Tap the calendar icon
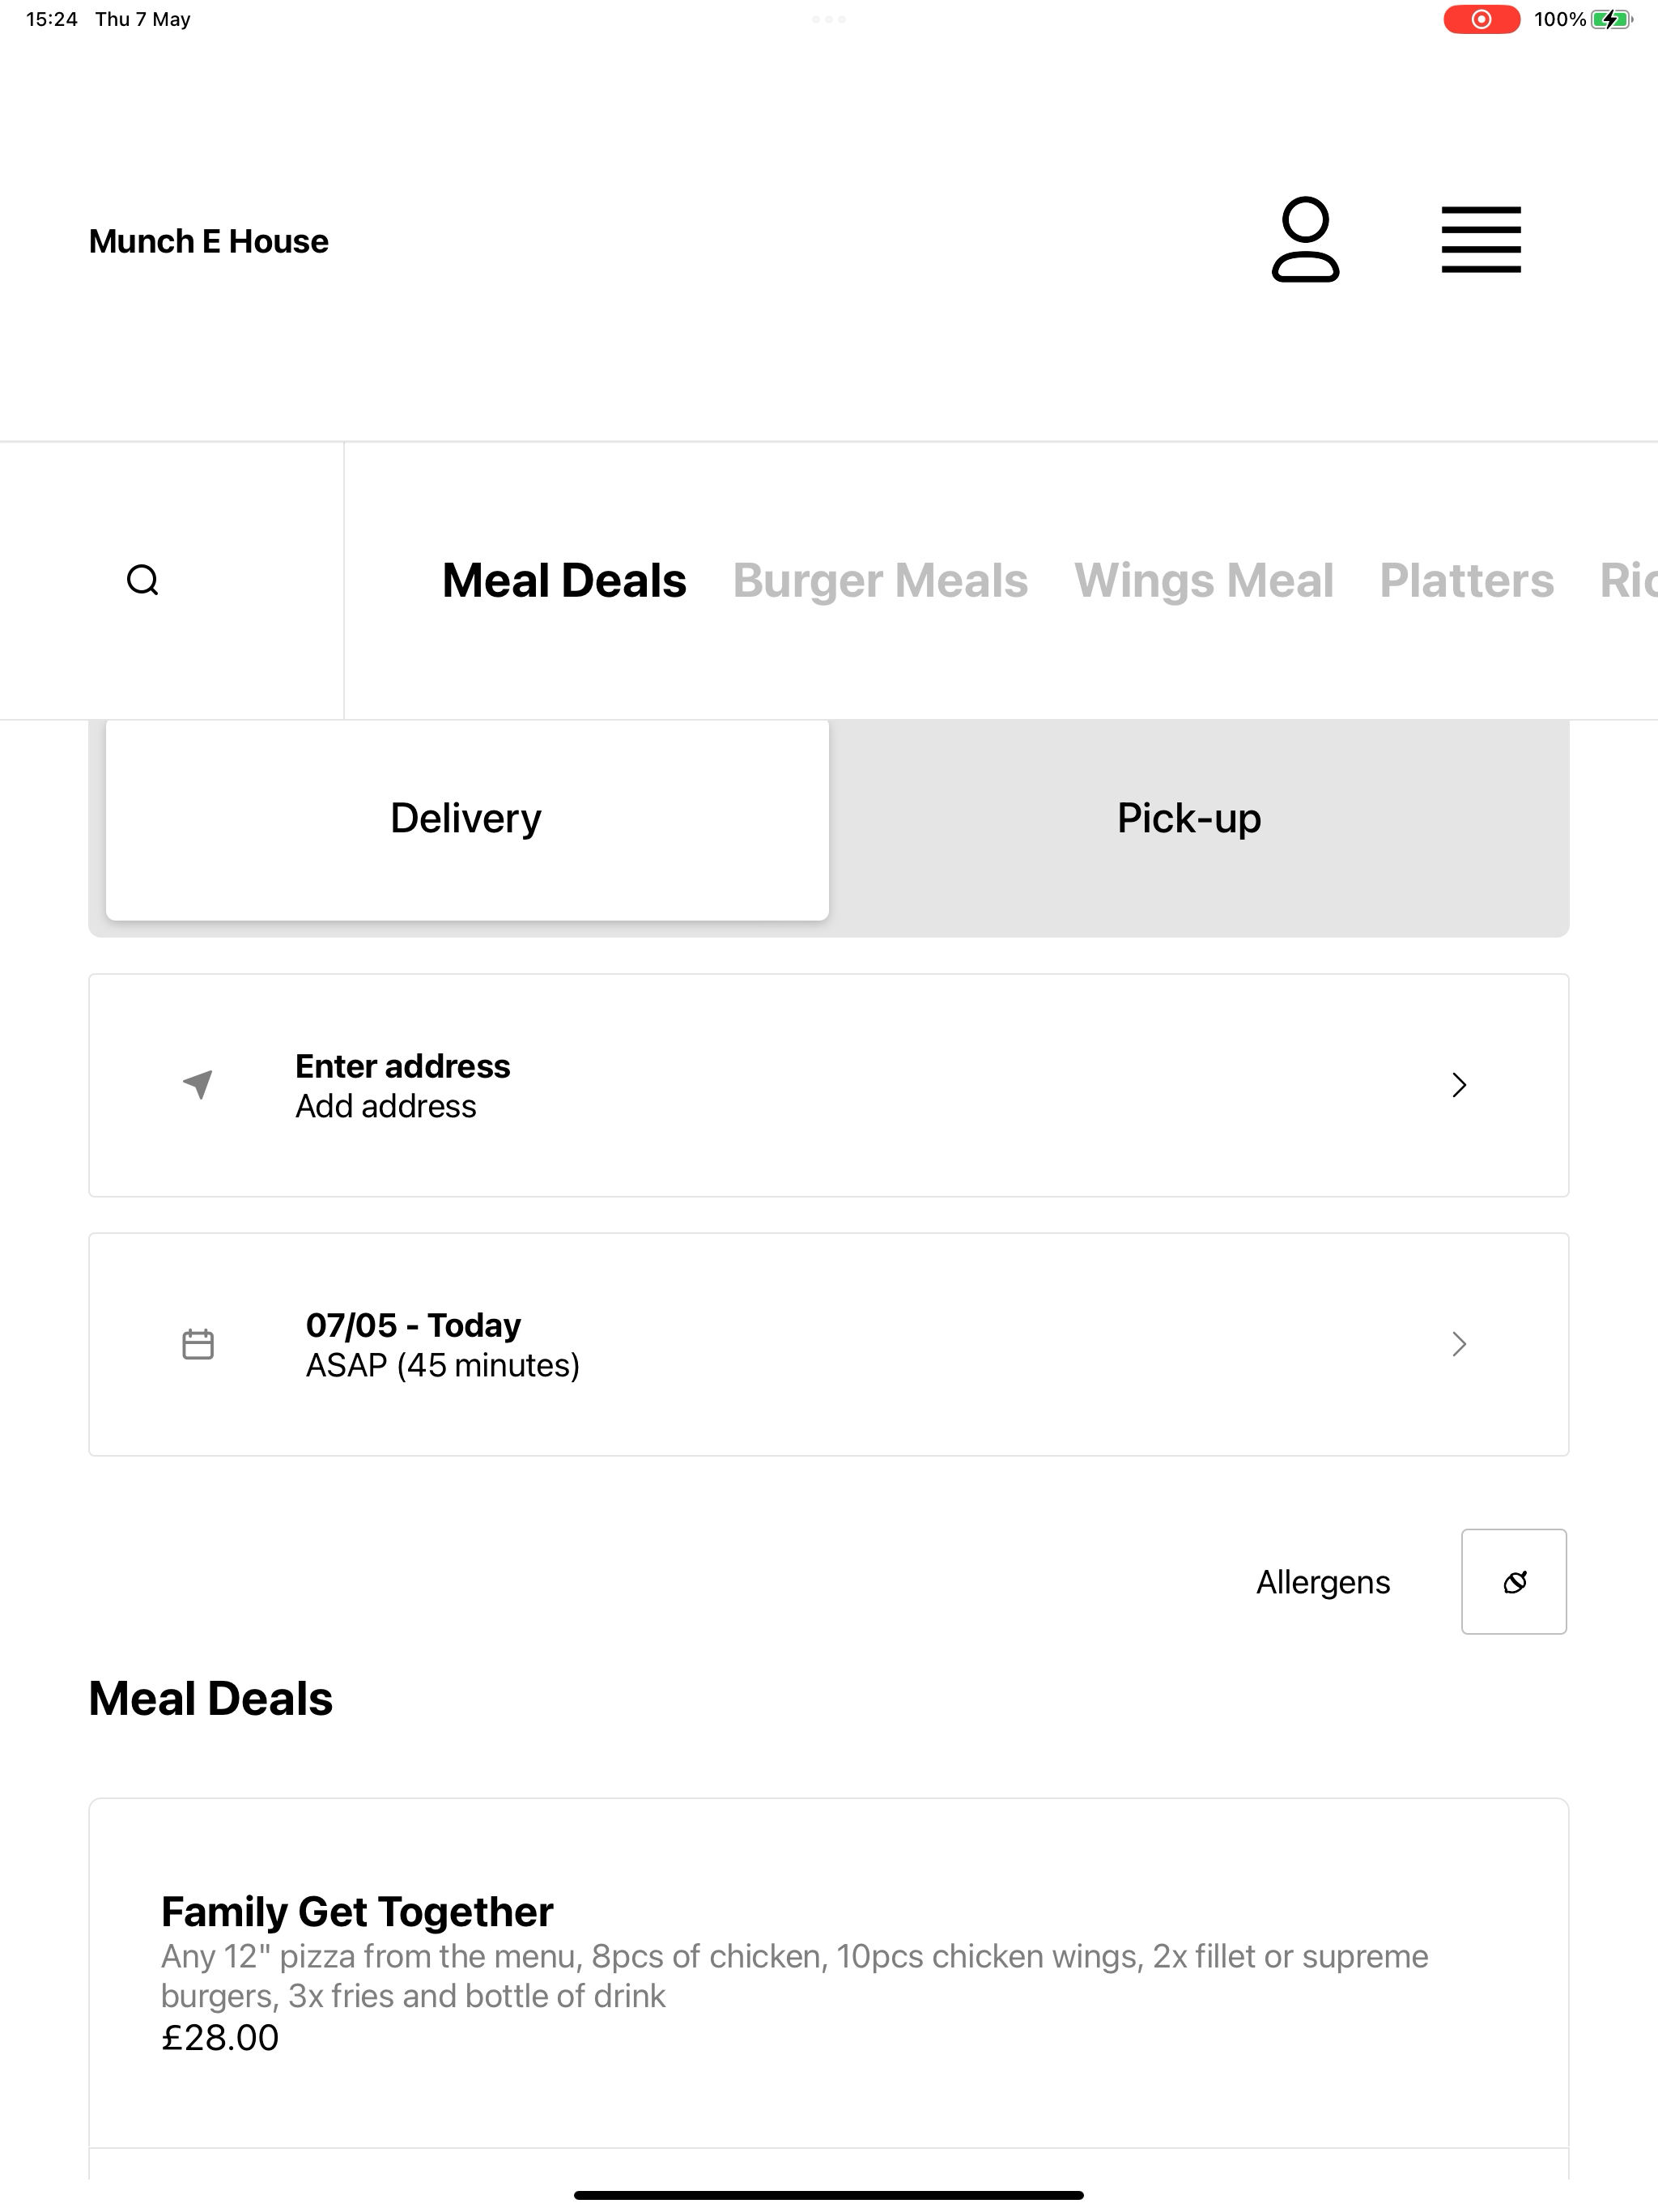The image size is (1658, 2212). (198, 1344)
